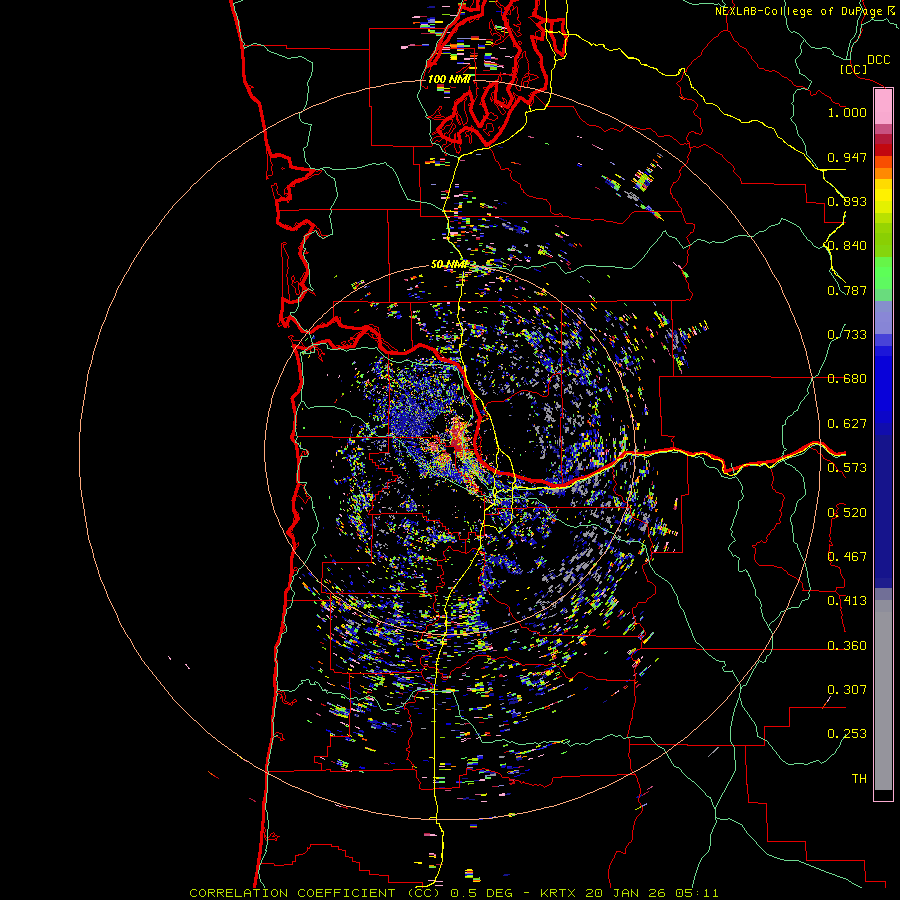
Task: Click the TH threshold label
Action: tap(859, 779)
